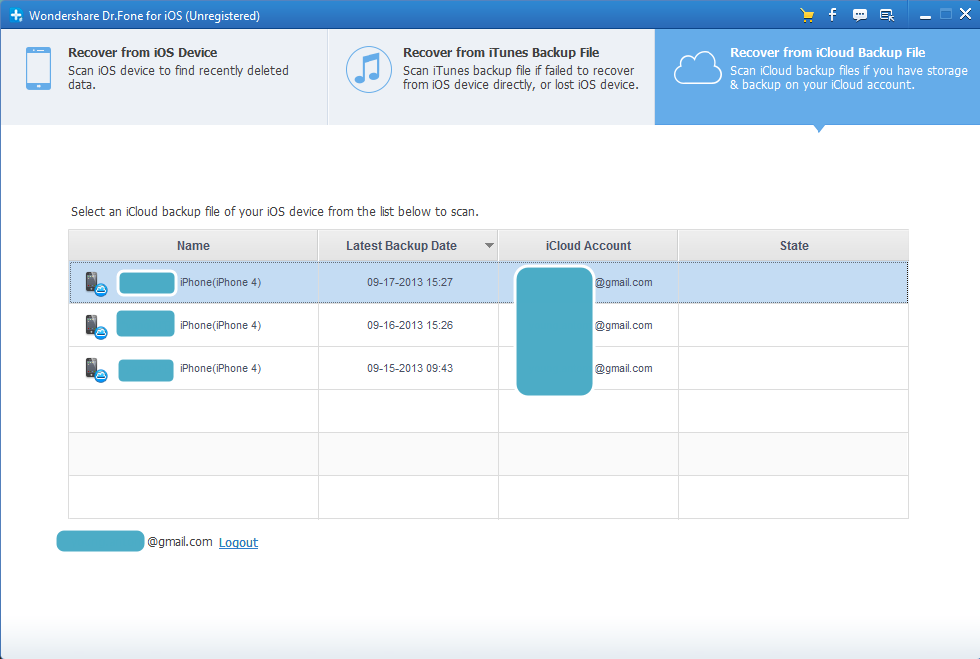Click @gmail.com account in 09-17 row

point(624,282)
